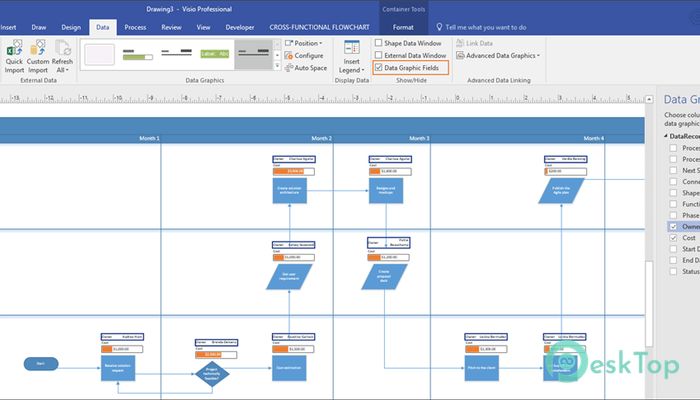Image resolution: width=700 pixels, height=400 pixels.
Task: Open the Draw ribbon tab
Action: click(39, 27)
